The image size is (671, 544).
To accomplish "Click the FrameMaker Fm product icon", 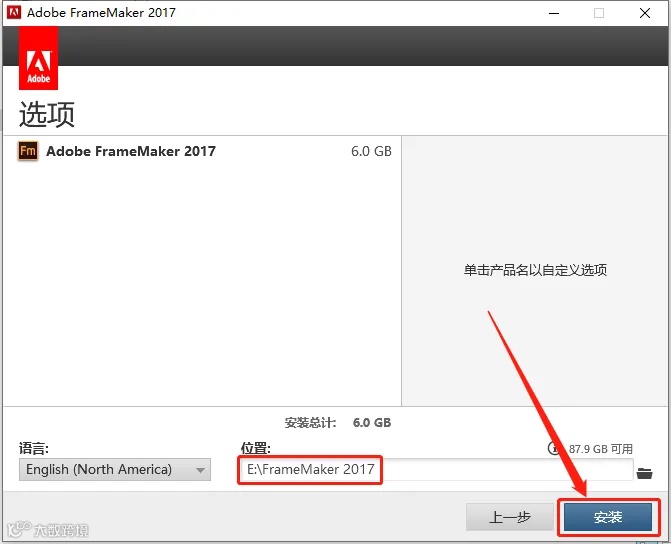I will [28, 151].
